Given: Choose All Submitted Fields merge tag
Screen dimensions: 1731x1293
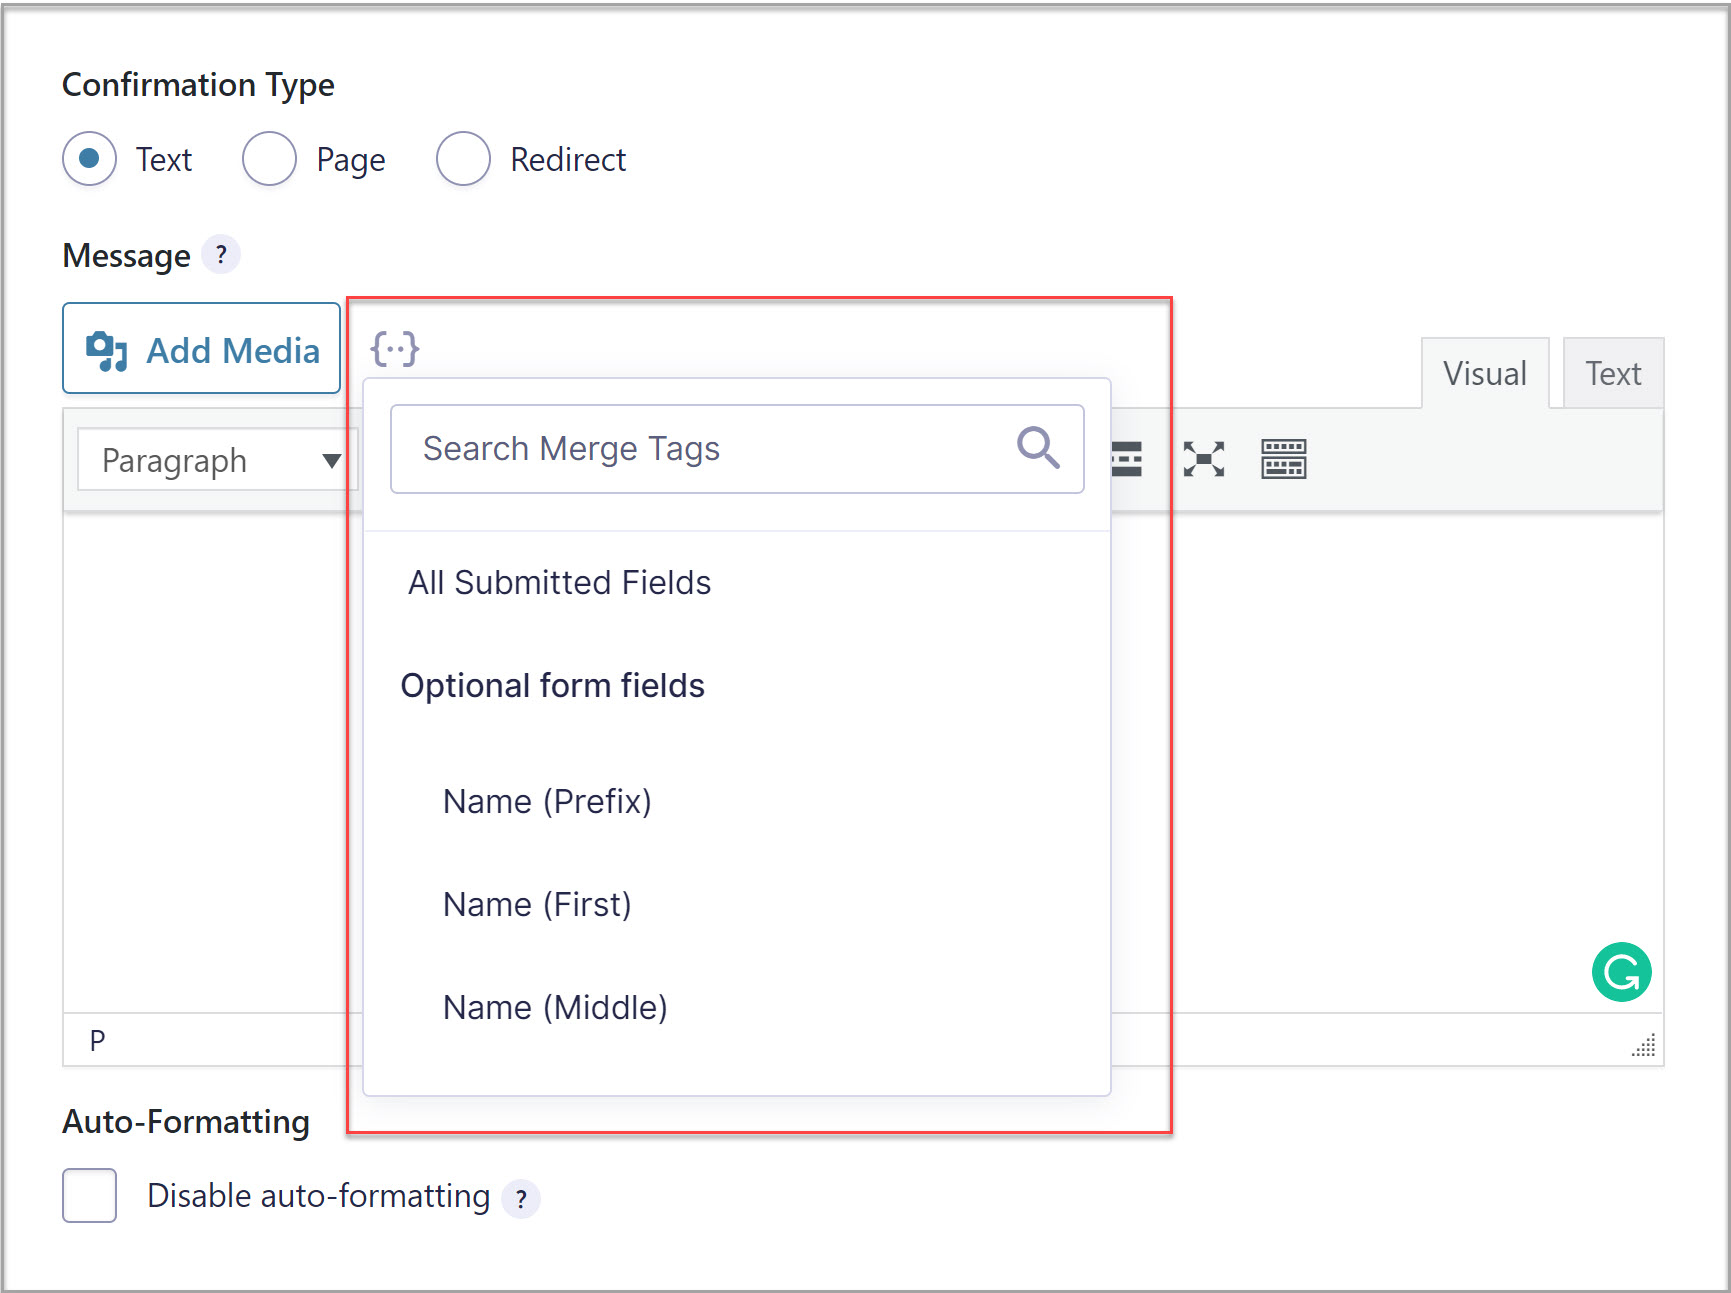Looking at the screenshot, I should click(x=559, y=582).
